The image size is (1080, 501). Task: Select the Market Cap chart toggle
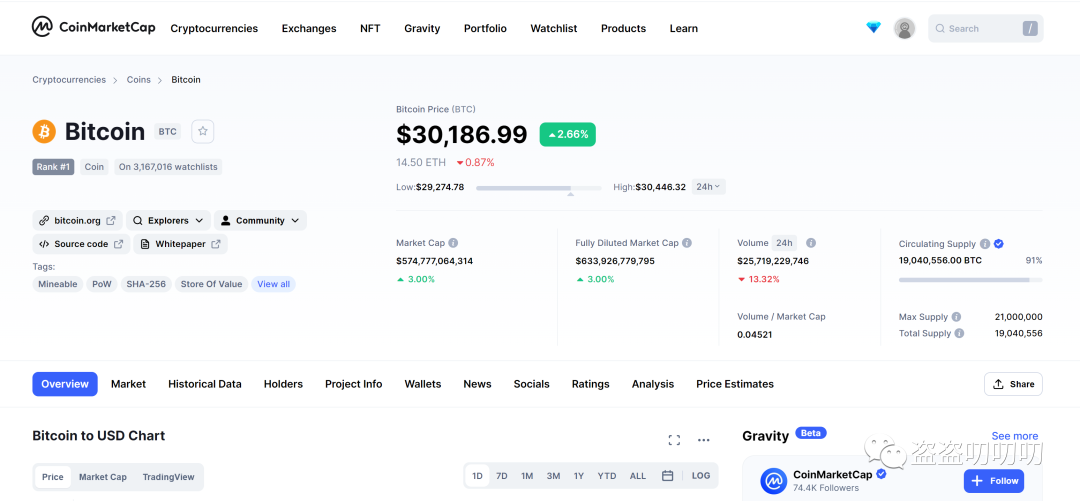[103, 477]
